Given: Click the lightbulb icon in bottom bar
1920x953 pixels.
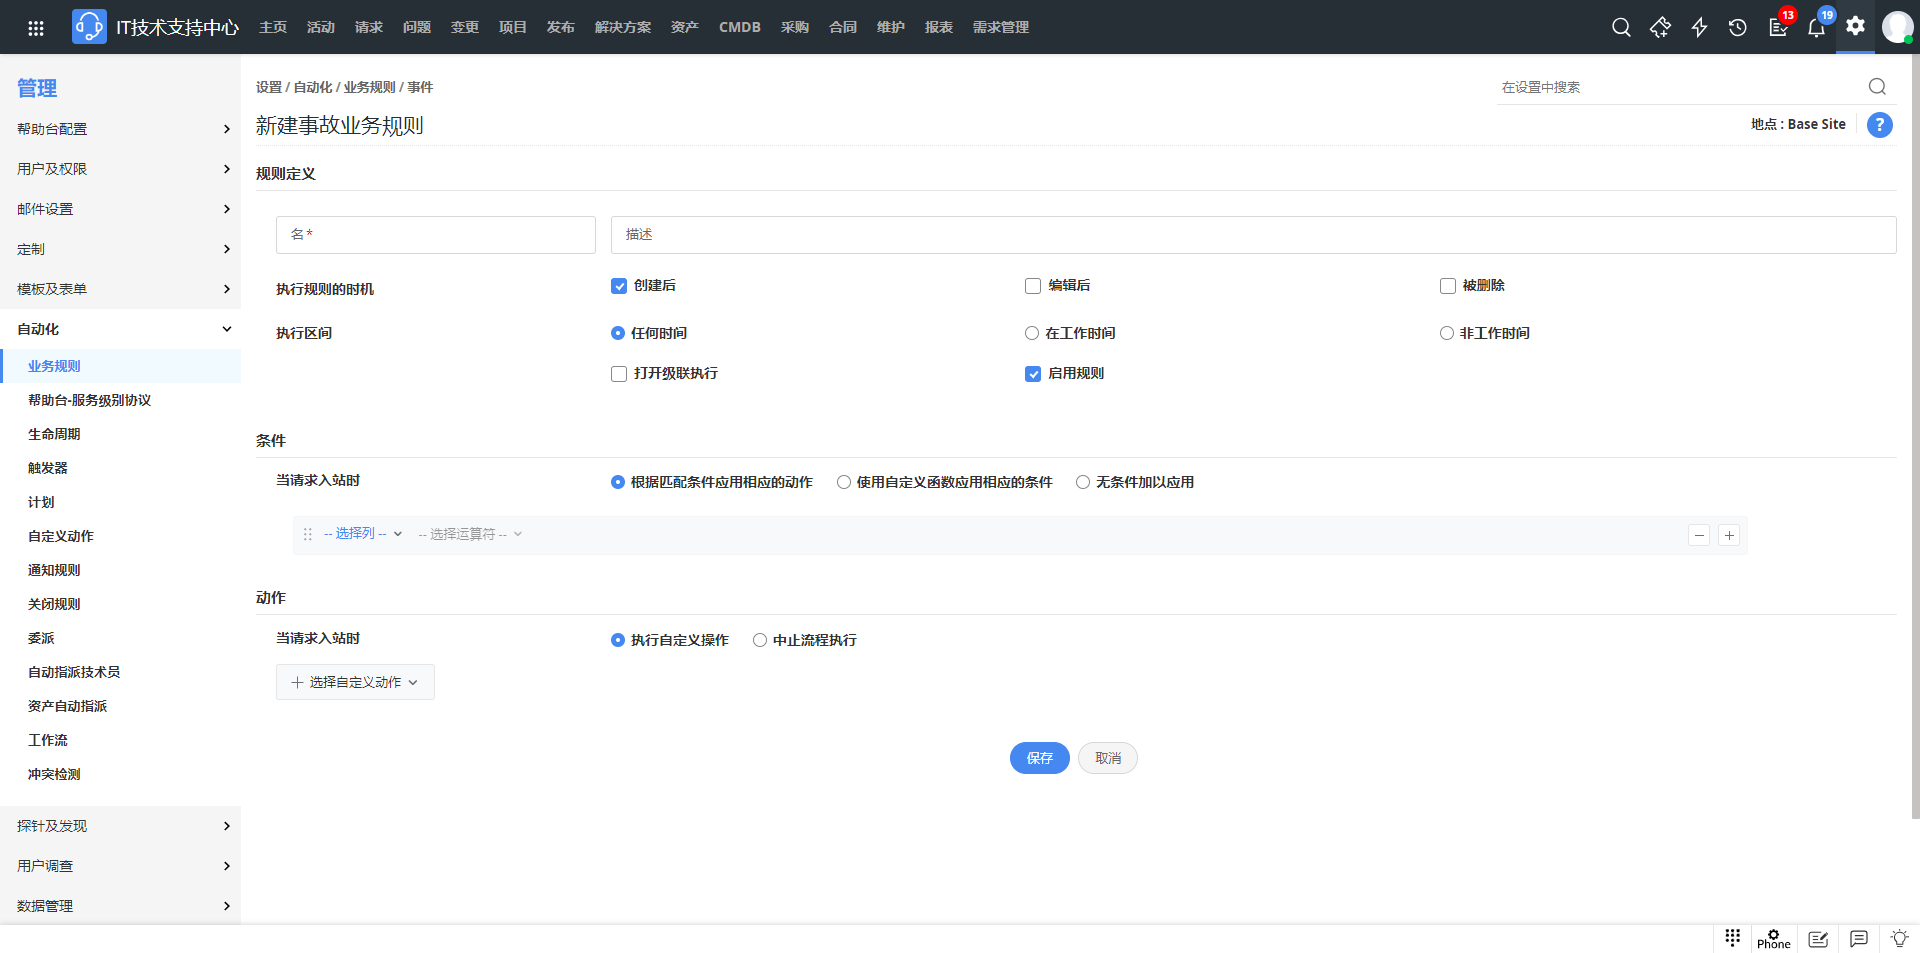Looking at the screenshot, I should pos(1899,939).
